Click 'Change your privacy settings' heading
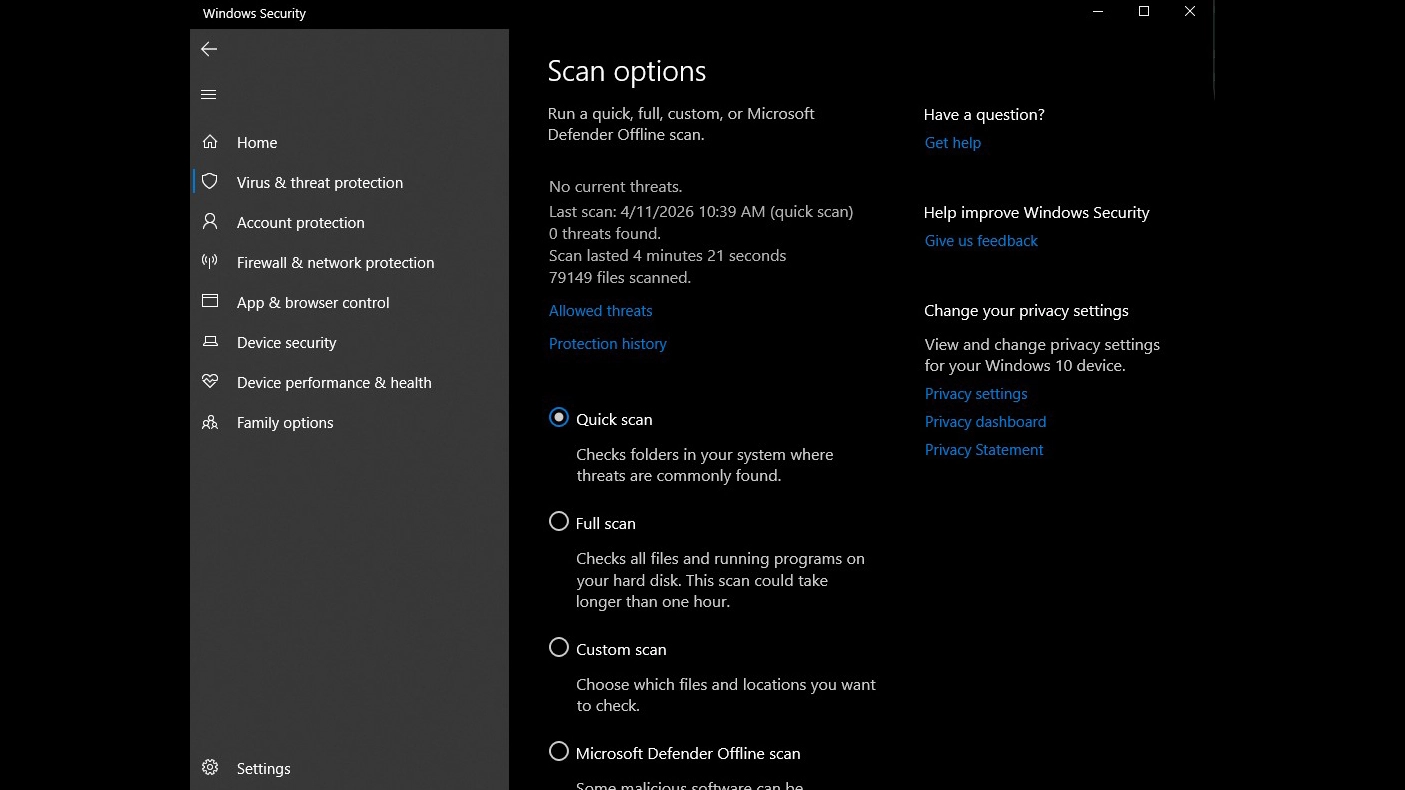This screenshot has width=1405, height=790. [1026, 311]
